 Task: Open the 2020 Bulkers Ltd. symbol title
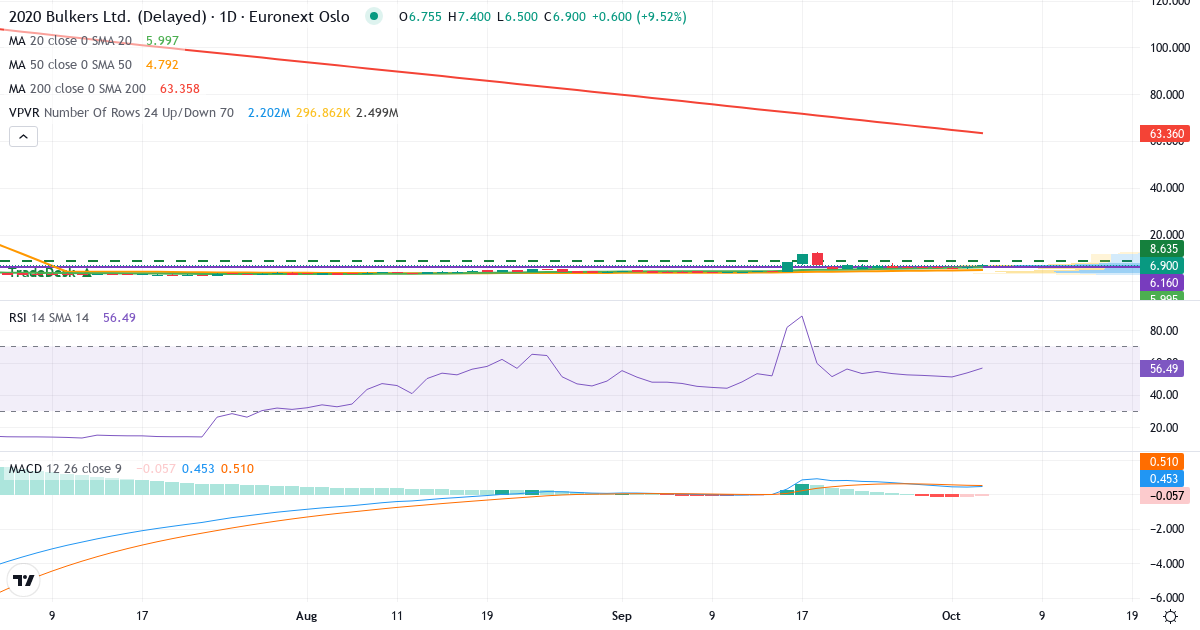[x=179, y=17]
